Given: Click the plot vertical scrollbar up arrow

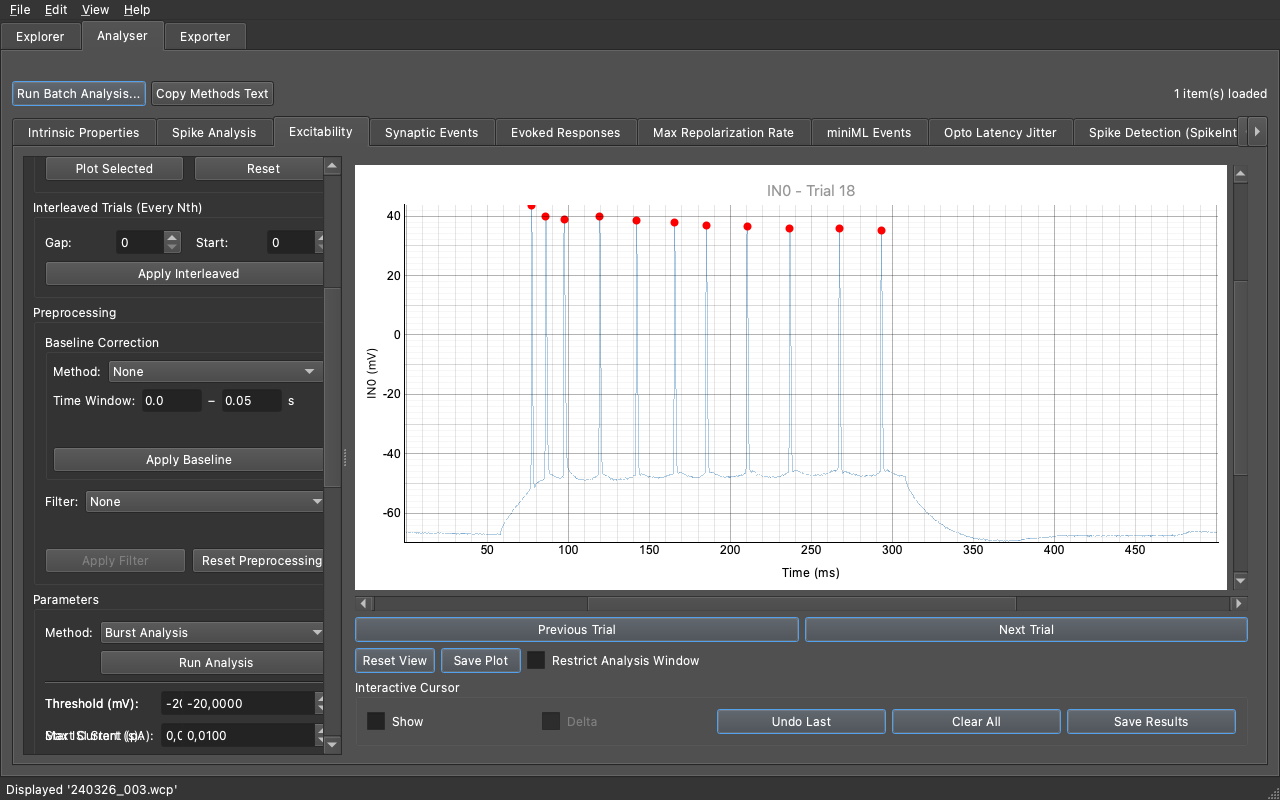Looking at the screenshot, I should [x=1241, y=174].
